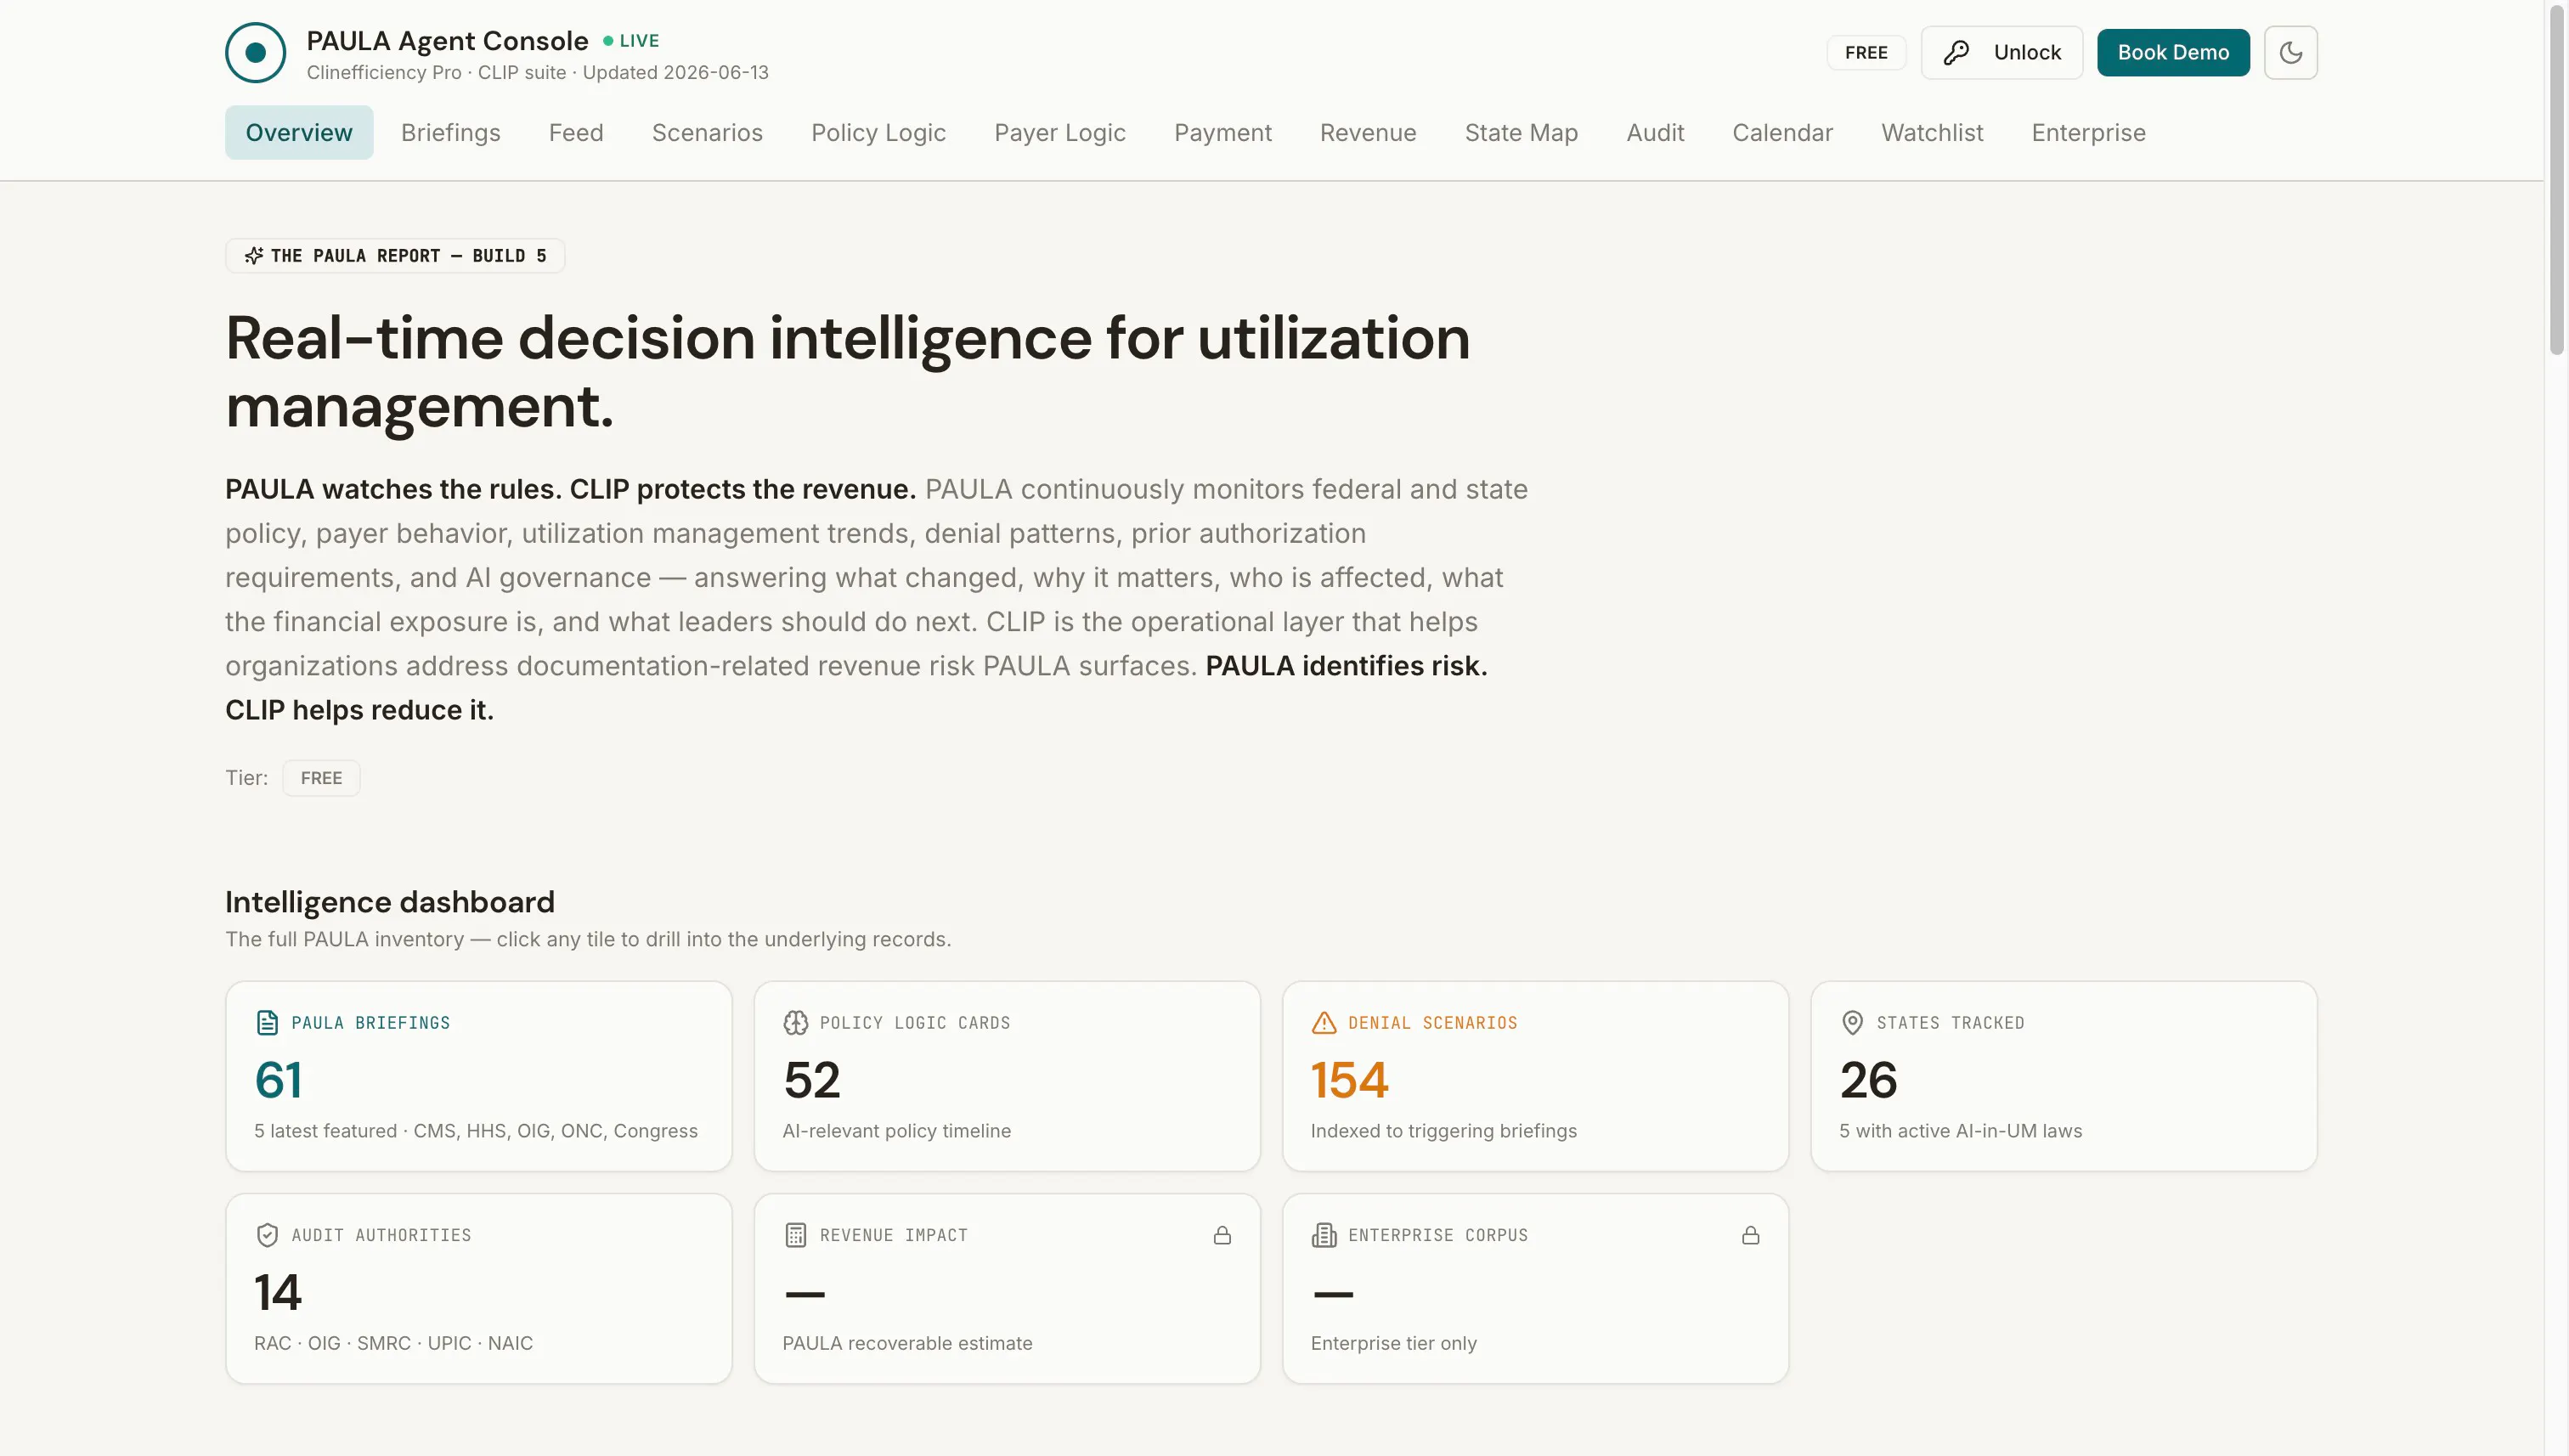This screenshot has height=1456, width=2569.
Task: Click the text 'Indexed to triggering briefings'
Action: (1443, 1131)
